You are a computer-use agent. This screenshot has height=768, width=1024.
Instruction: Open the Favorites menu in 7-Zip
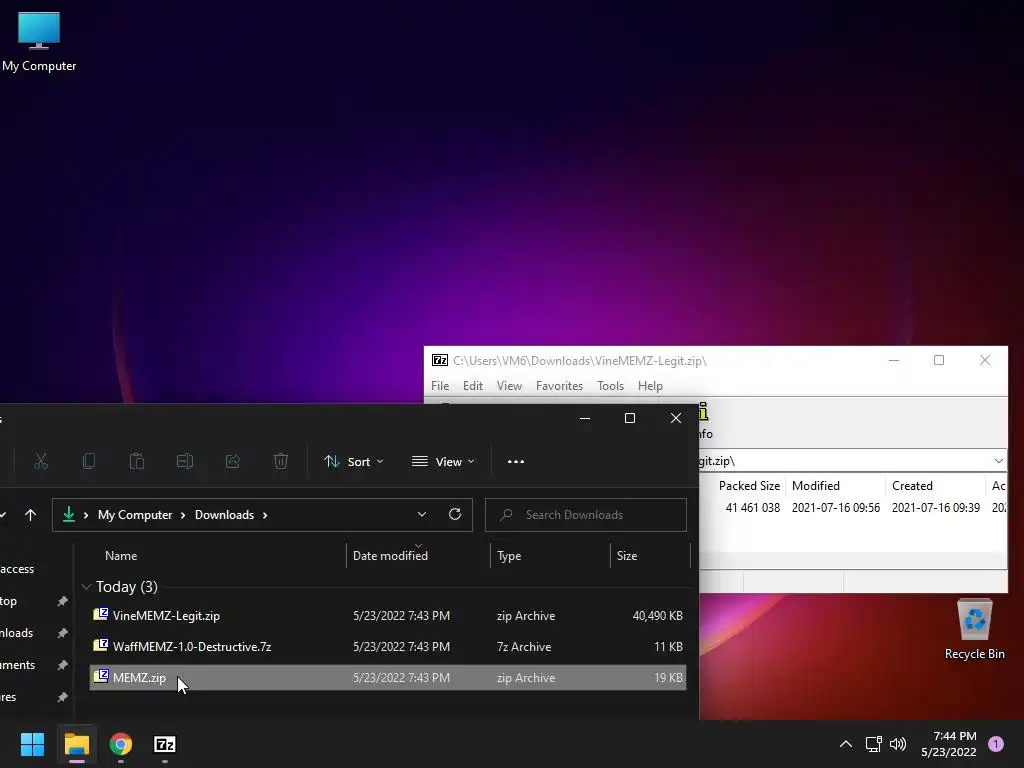click(x=559, y=386)
